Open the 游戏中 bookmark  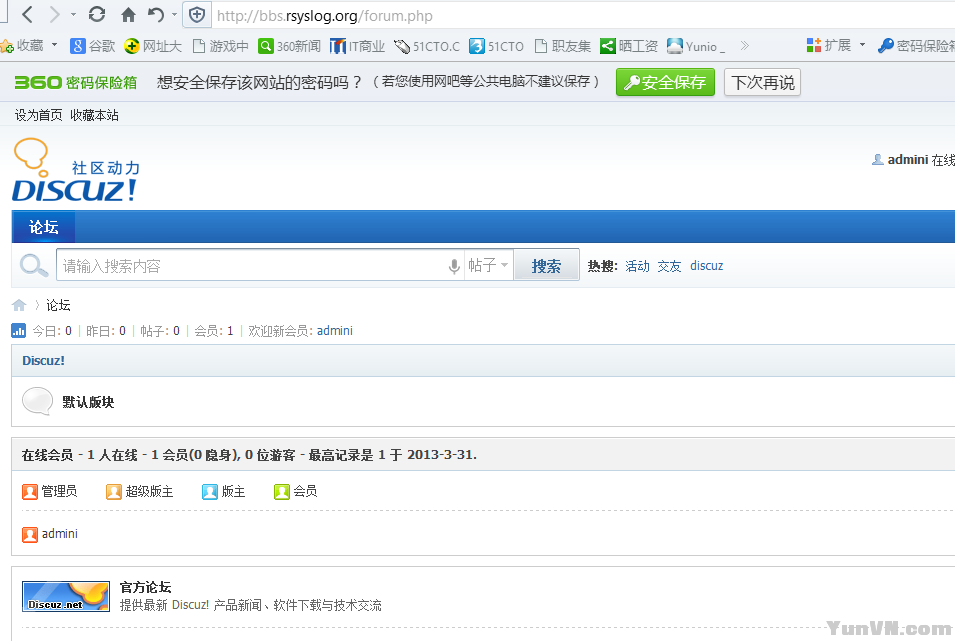pyautogui.click(x=220, y=46)
